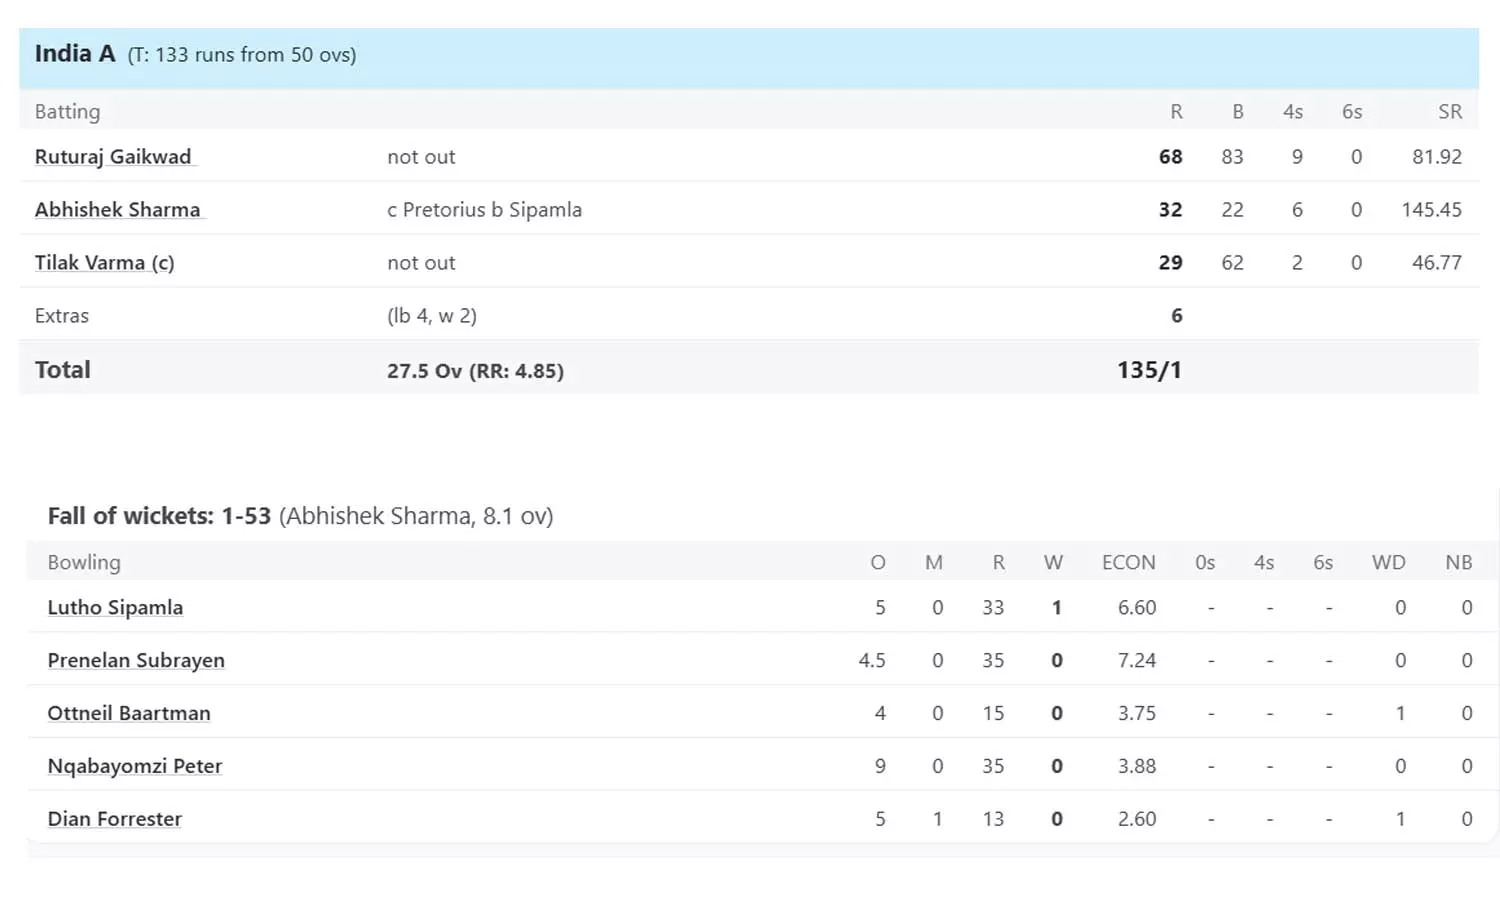Click the Fall of wickets text

pyautogui.click(x=300, y=516)
